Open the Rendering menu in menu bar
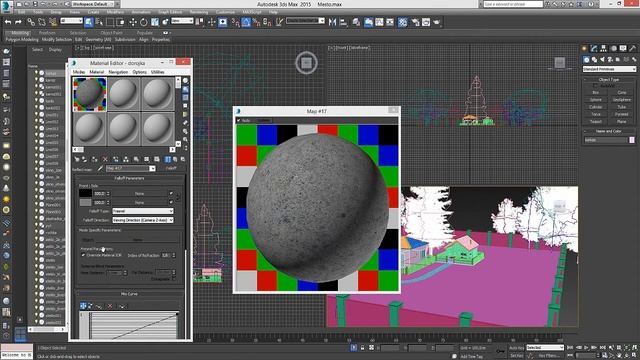Screen dimensions: 640x360 click(x=199, y=12)
